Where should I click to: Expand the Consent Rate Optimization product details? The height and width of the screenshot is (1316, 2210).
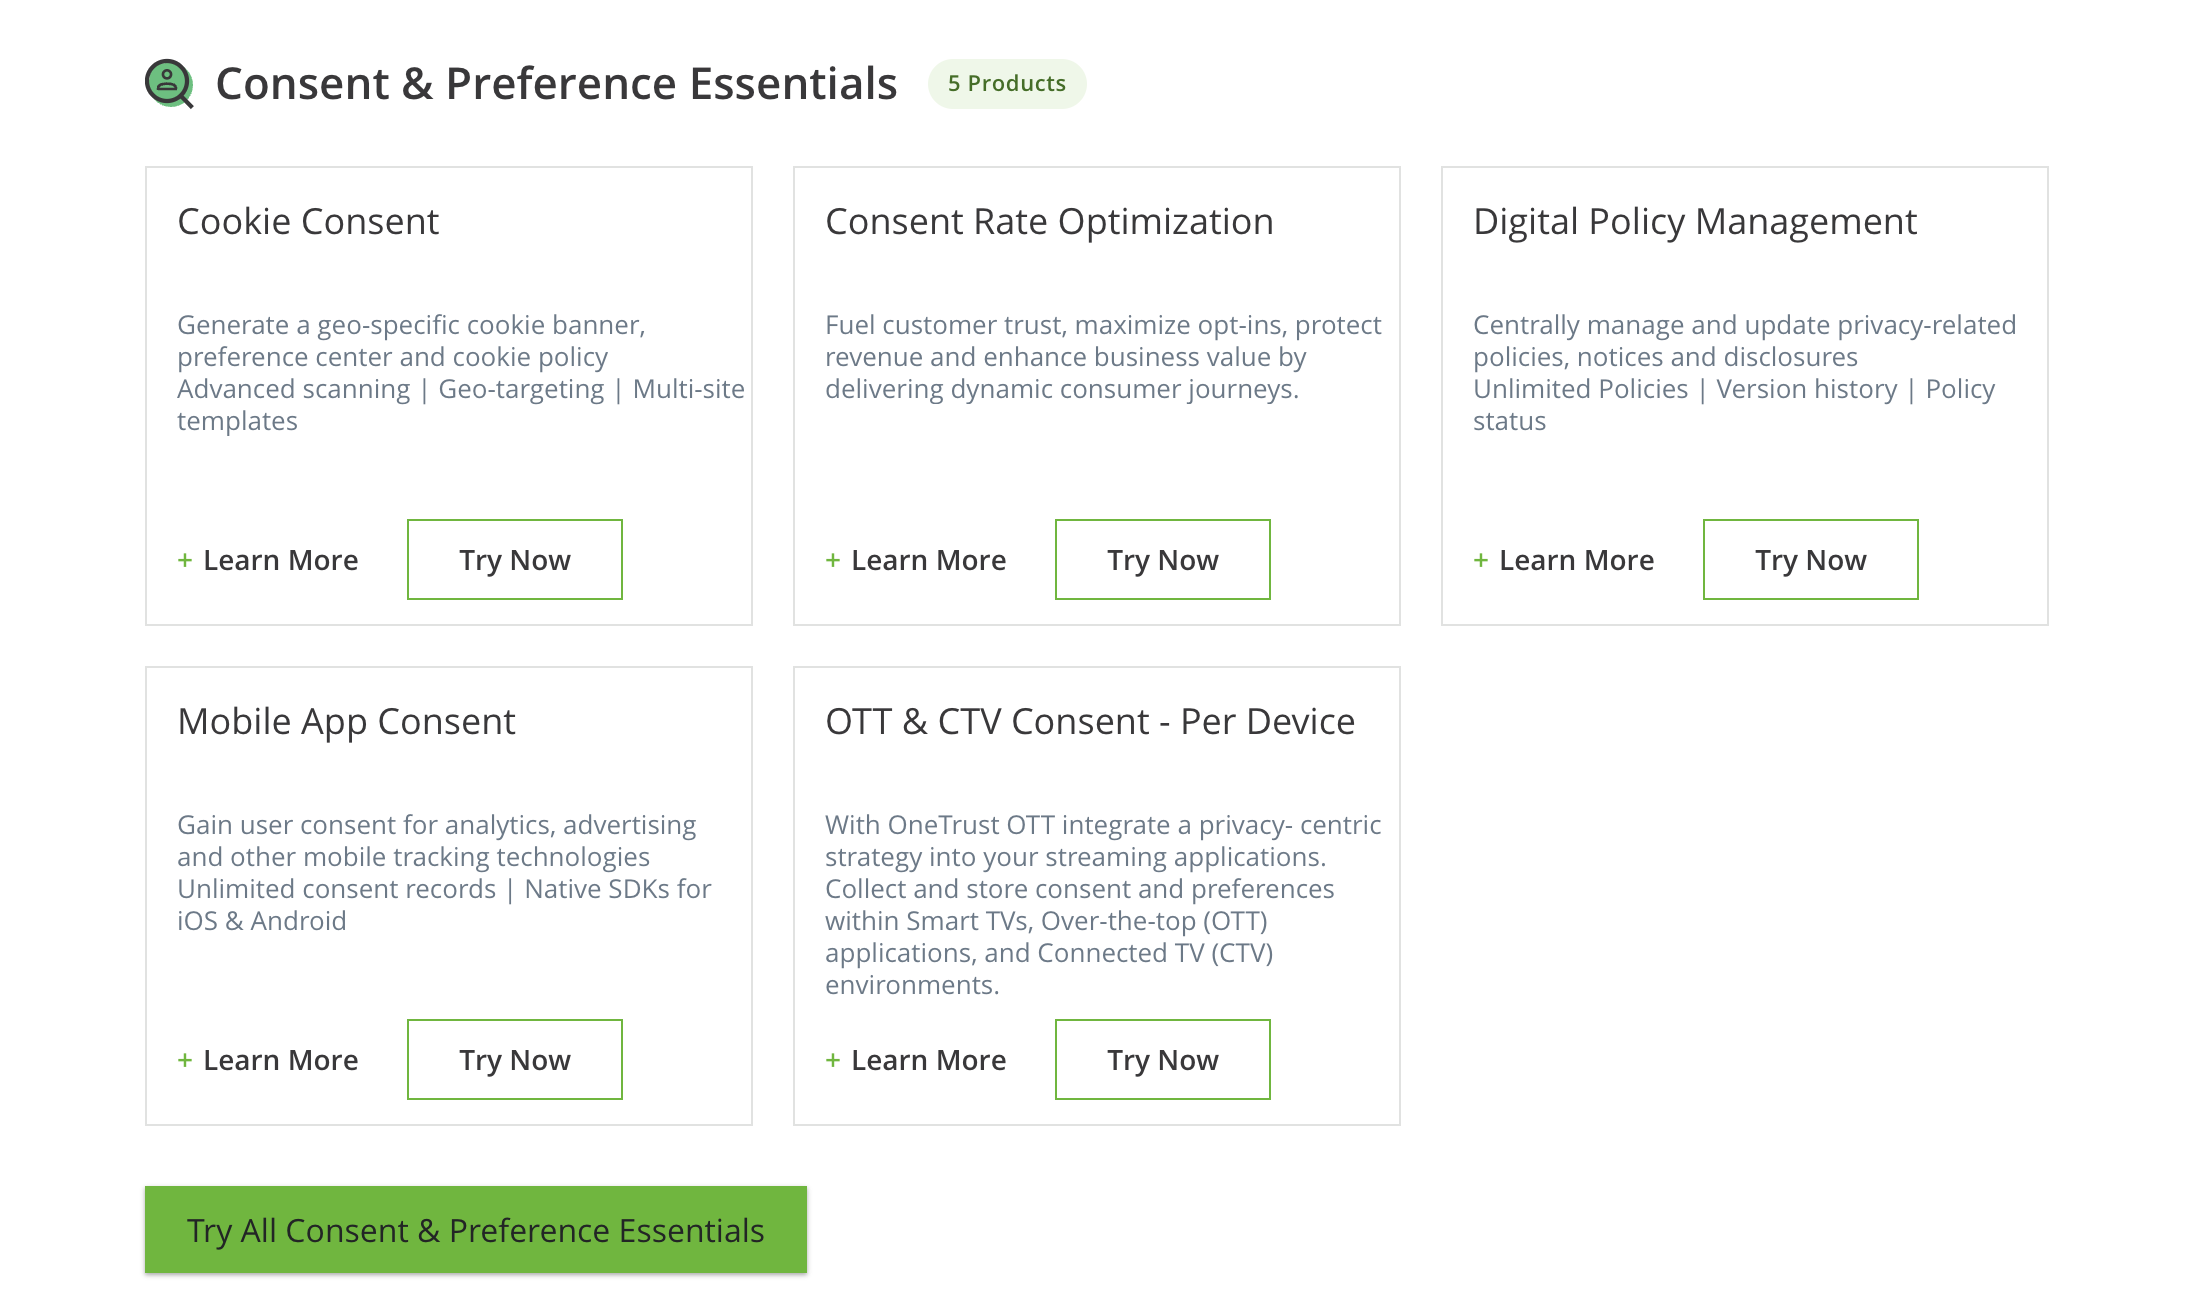[916, 559]
